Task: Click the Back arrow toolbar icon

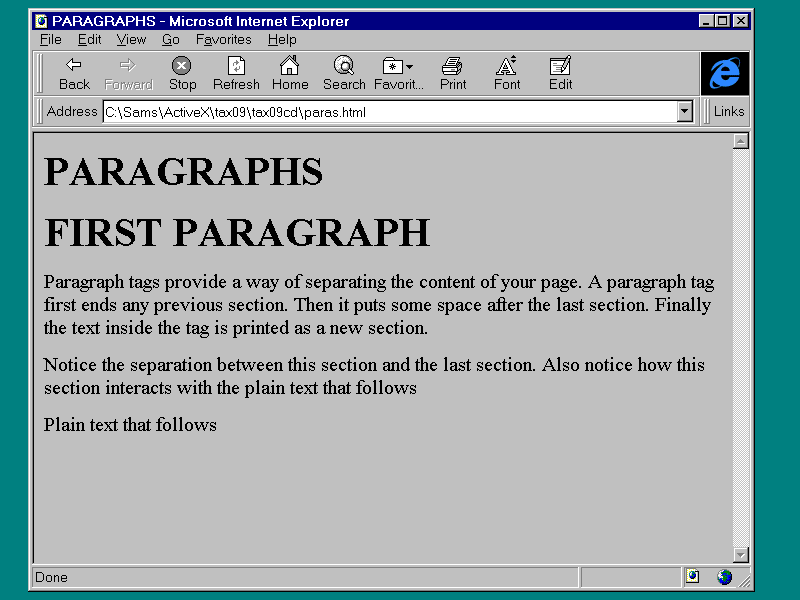Action: pos(74,66)
